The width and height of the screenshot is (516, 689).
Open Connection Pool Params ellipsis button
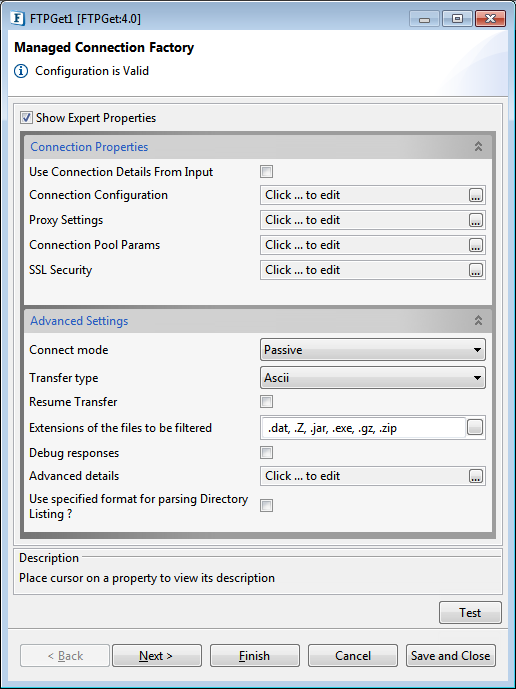[476, 245]
